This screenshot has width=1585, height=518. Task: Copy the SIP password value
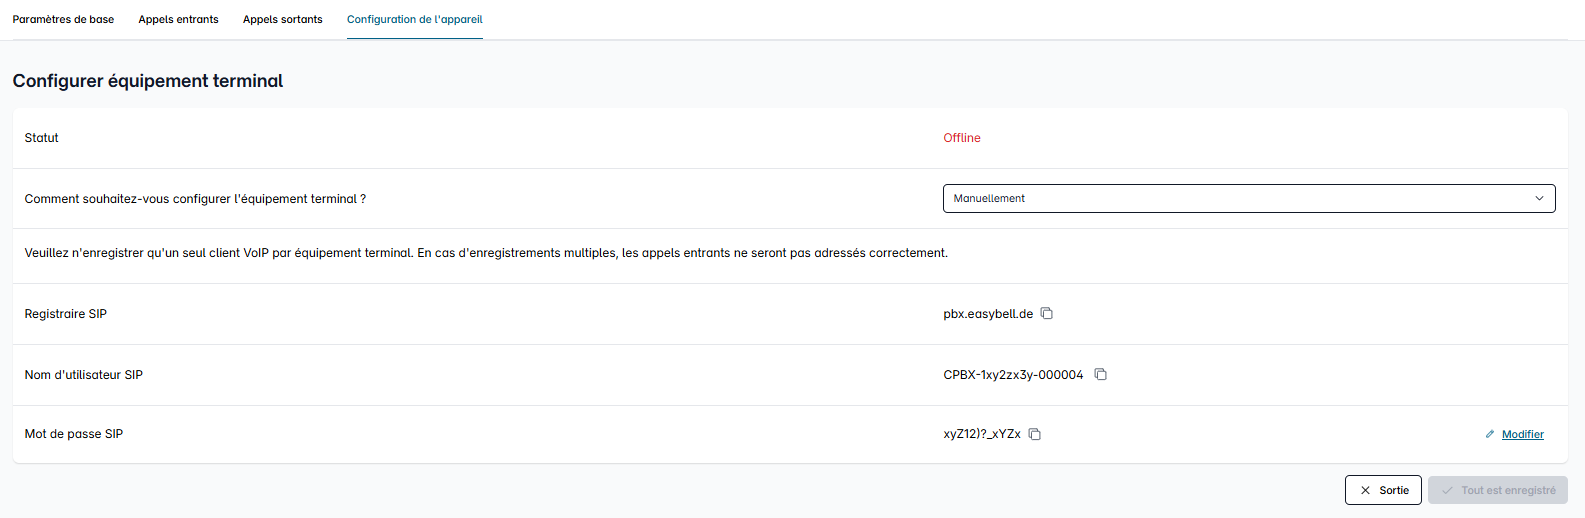coord(1035,434)
